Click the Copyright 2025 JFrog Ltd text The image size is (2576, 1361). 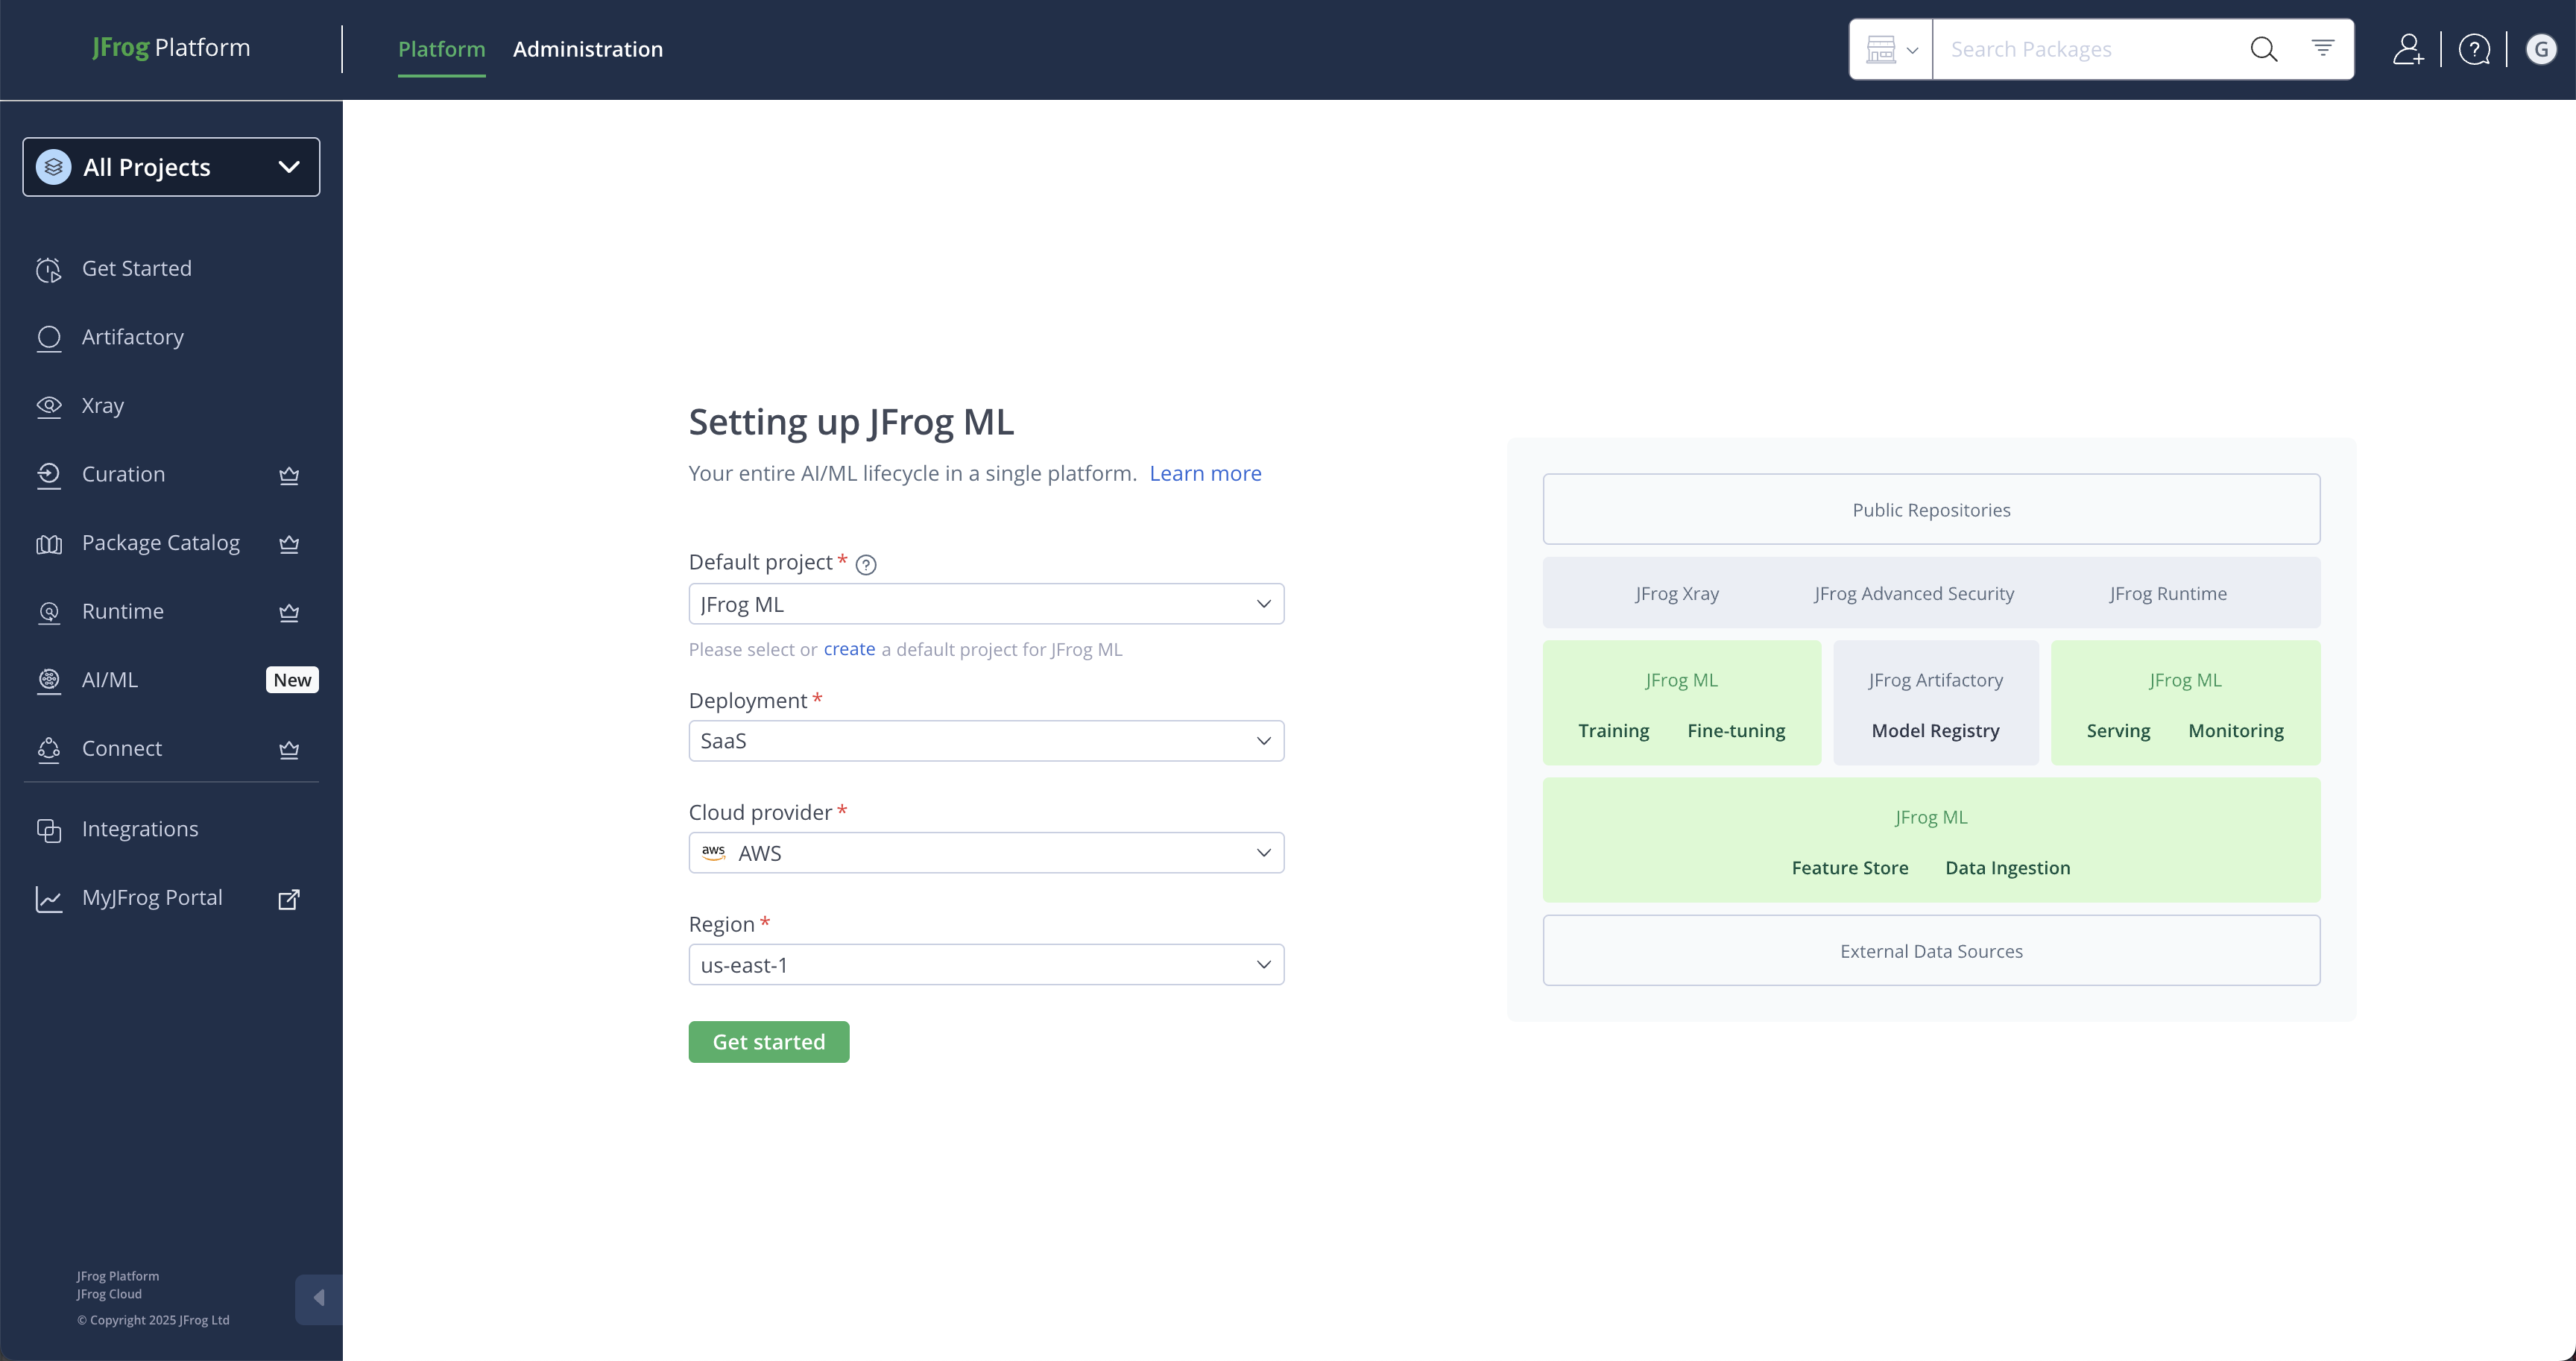153,1320
